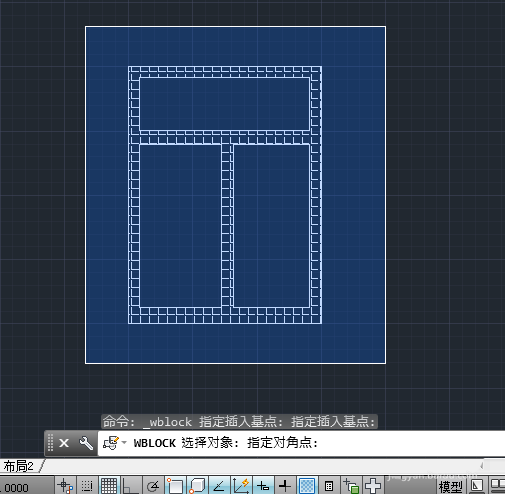Open Quick Properties icon
Viewport: 505px width, 494px height.
point(329,486)
